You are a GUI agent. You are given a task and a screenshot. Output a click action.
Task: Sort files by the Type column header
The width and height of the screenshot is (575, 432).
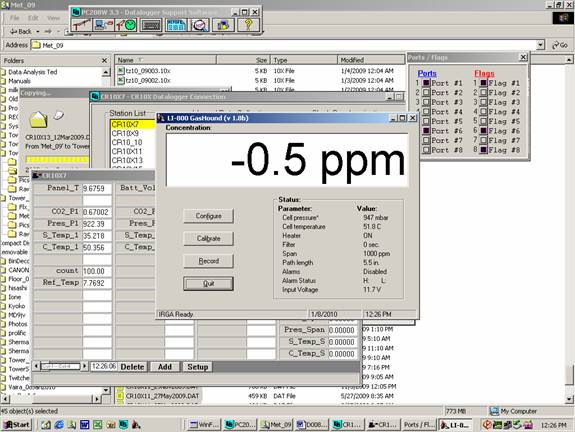304,60
